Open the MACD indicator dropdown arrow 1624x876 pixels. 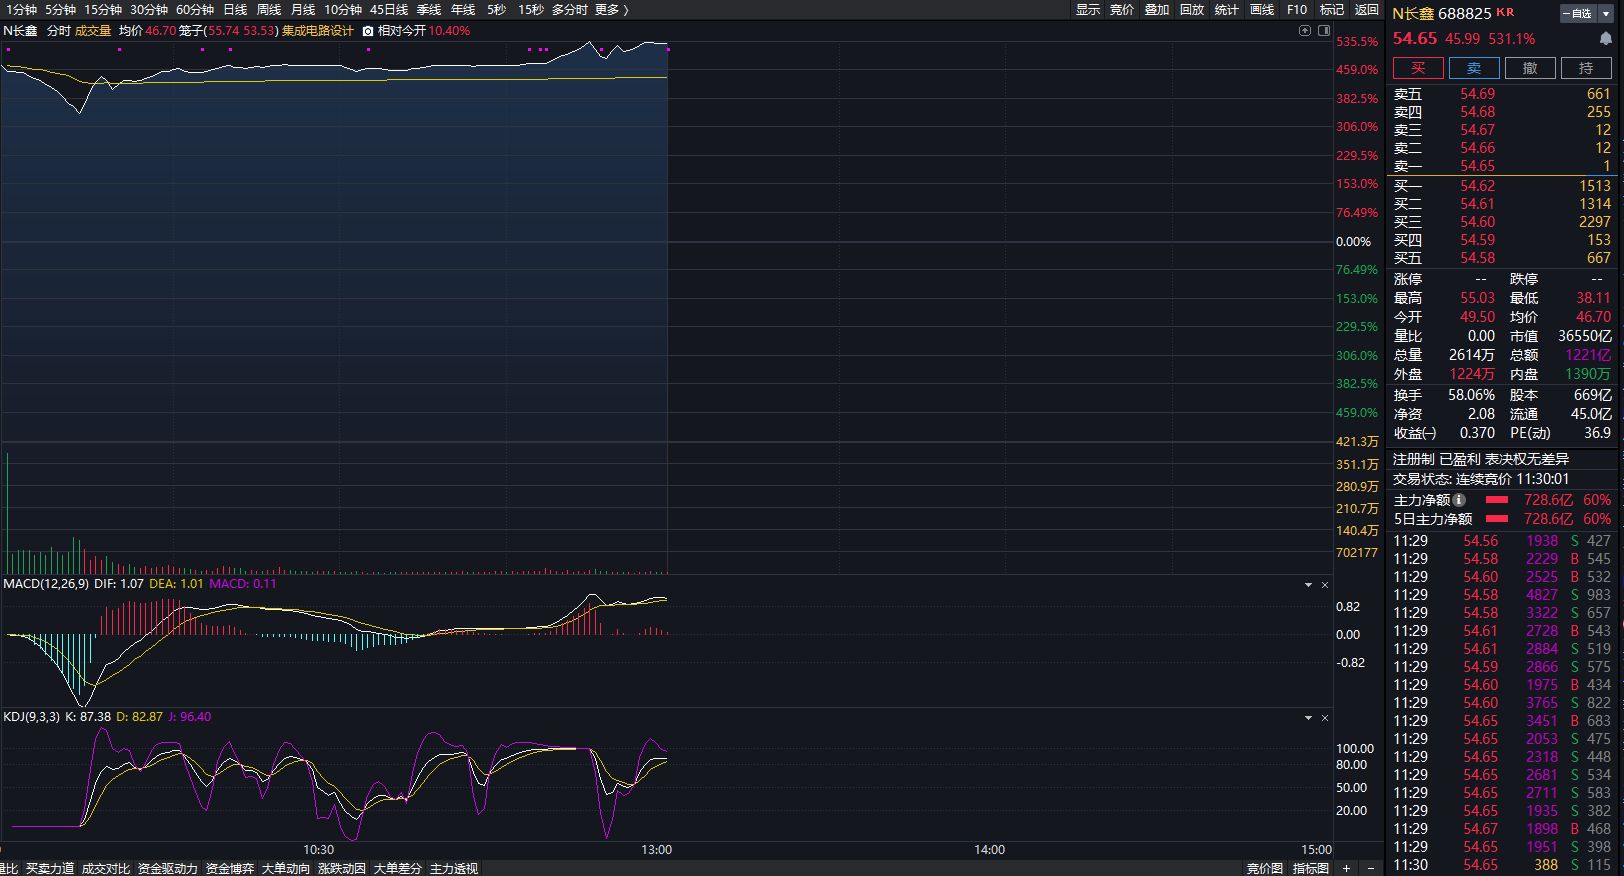tap(1308, 585)
